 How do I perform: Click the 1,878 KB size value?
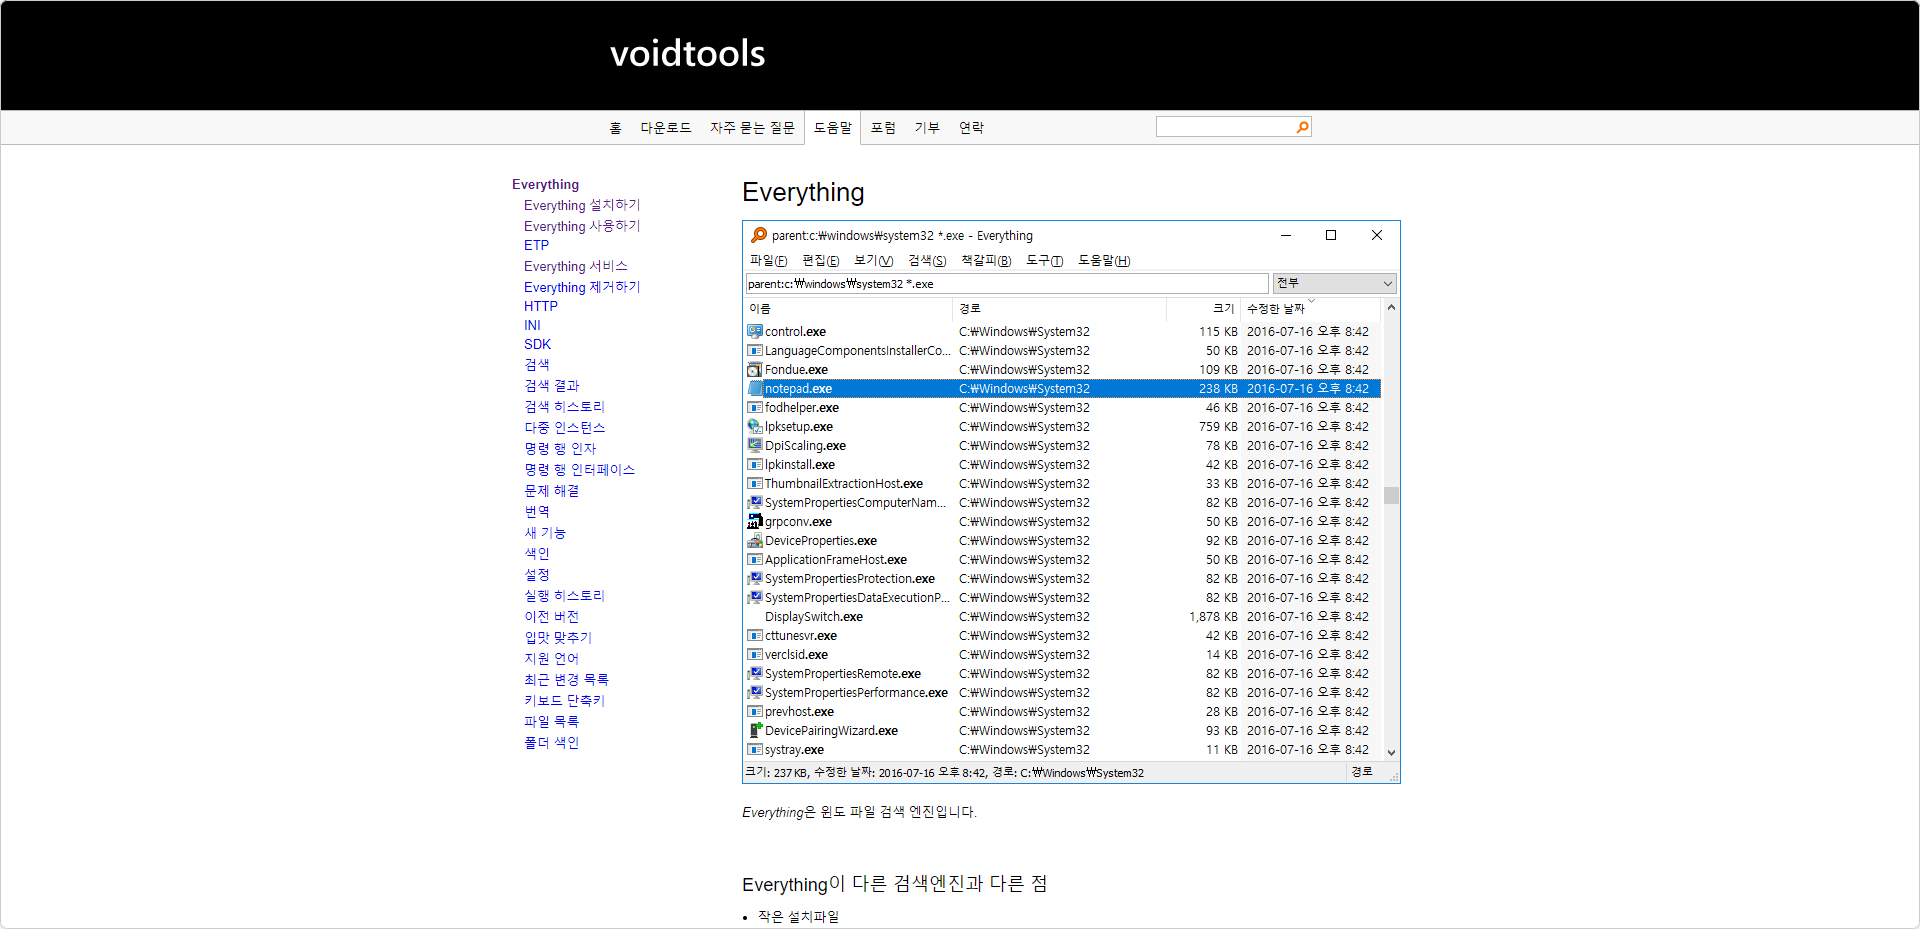[1213, 616]
